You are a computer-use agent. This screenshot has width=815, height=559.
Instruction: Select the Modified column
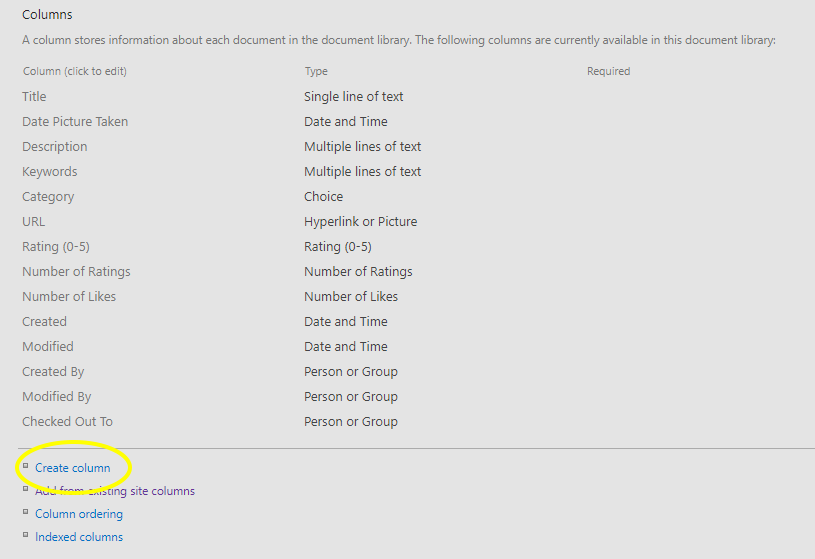coord(48,347)
